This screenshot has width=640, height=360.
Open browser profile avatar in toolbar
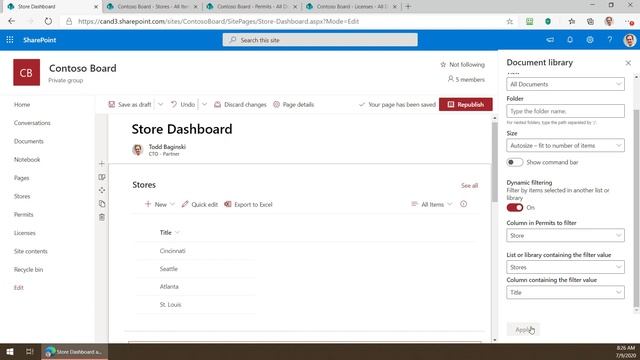(x=609, y=21)
